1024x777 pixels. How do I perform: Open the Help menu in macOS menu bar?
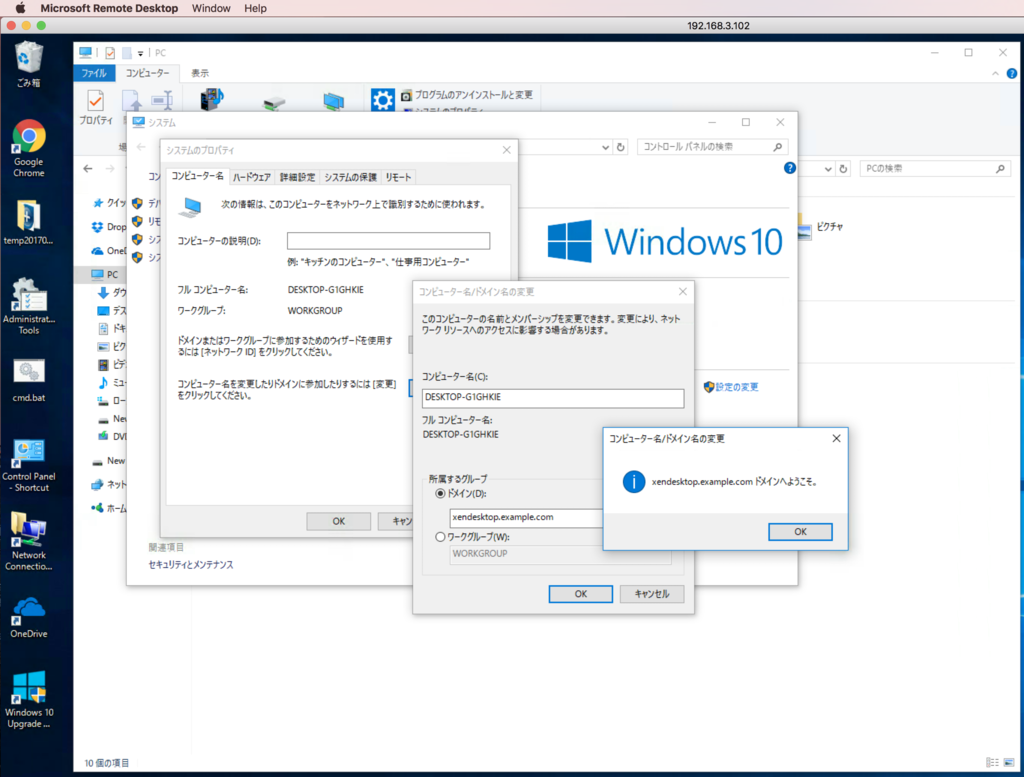click(255, 8)
